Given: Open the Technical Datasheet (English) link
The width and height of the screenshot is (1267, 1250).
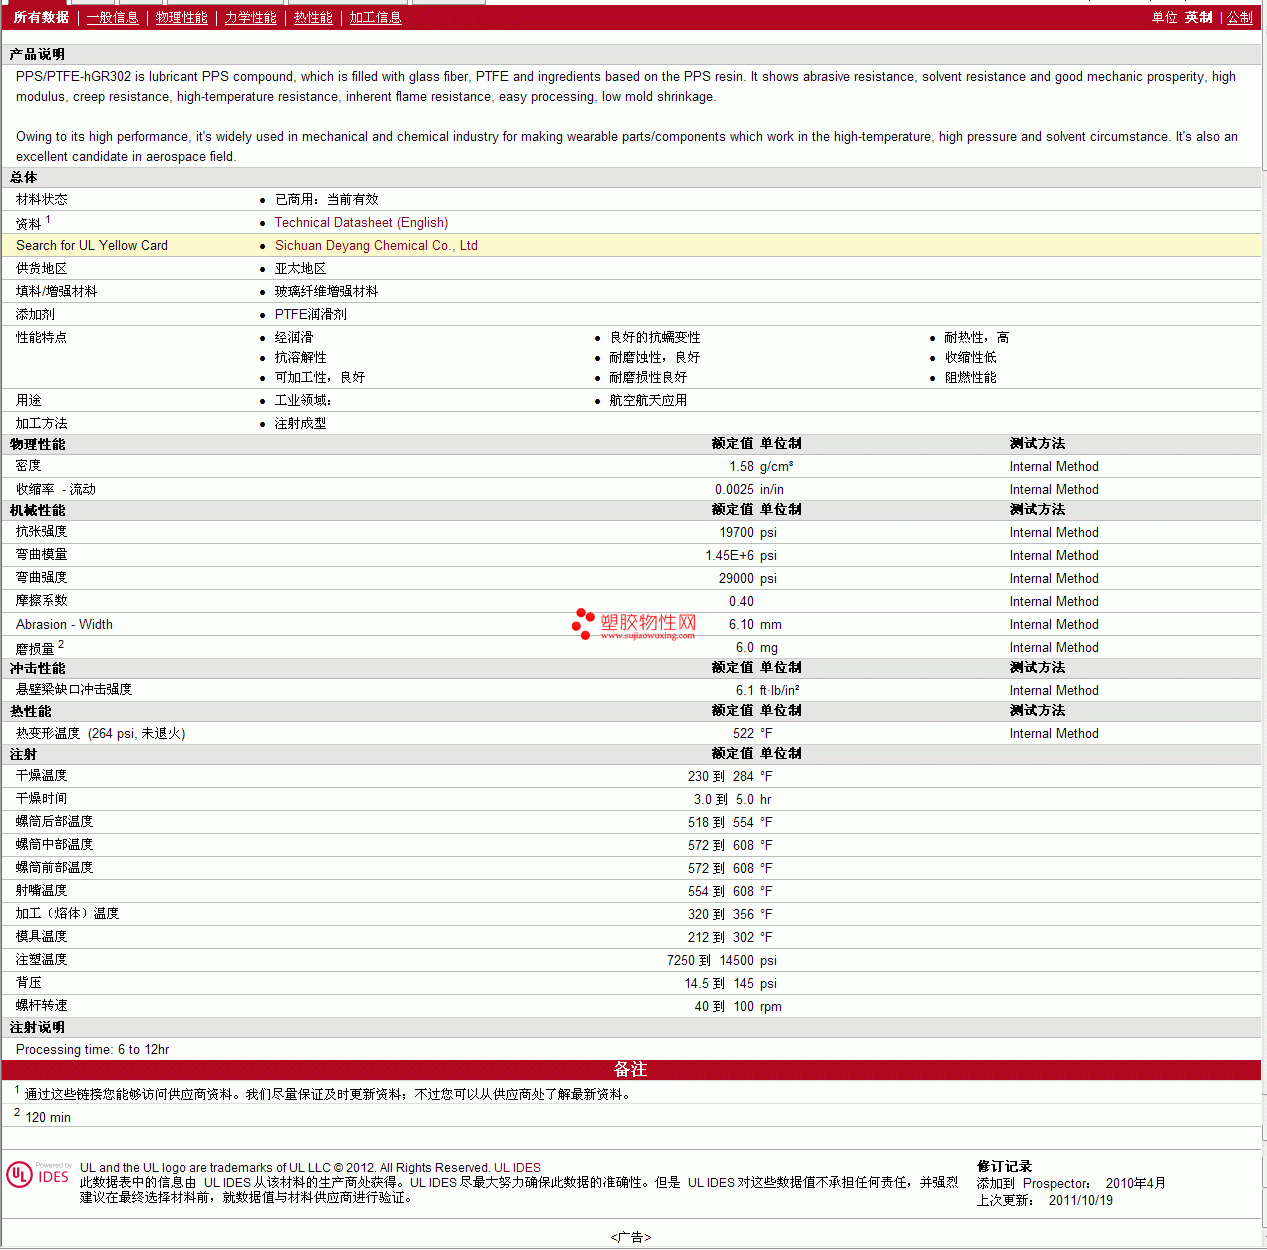Looking at the screenshot, I should coord(361,223).
